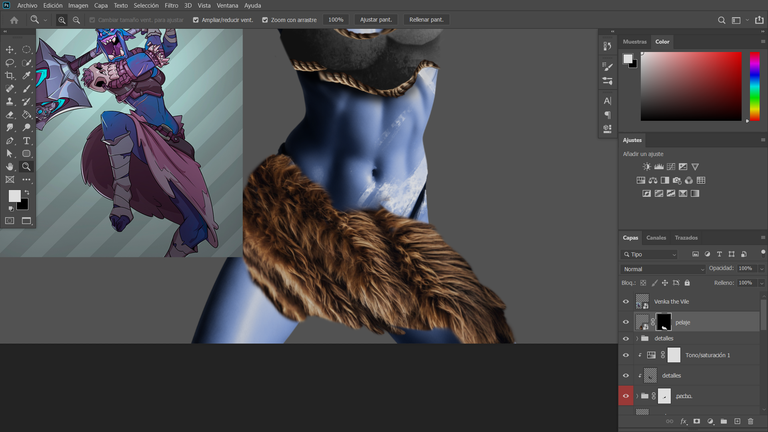Select the Hand tool
The height and width of the screenshot is (432, 768).
[x=10, y=167]
